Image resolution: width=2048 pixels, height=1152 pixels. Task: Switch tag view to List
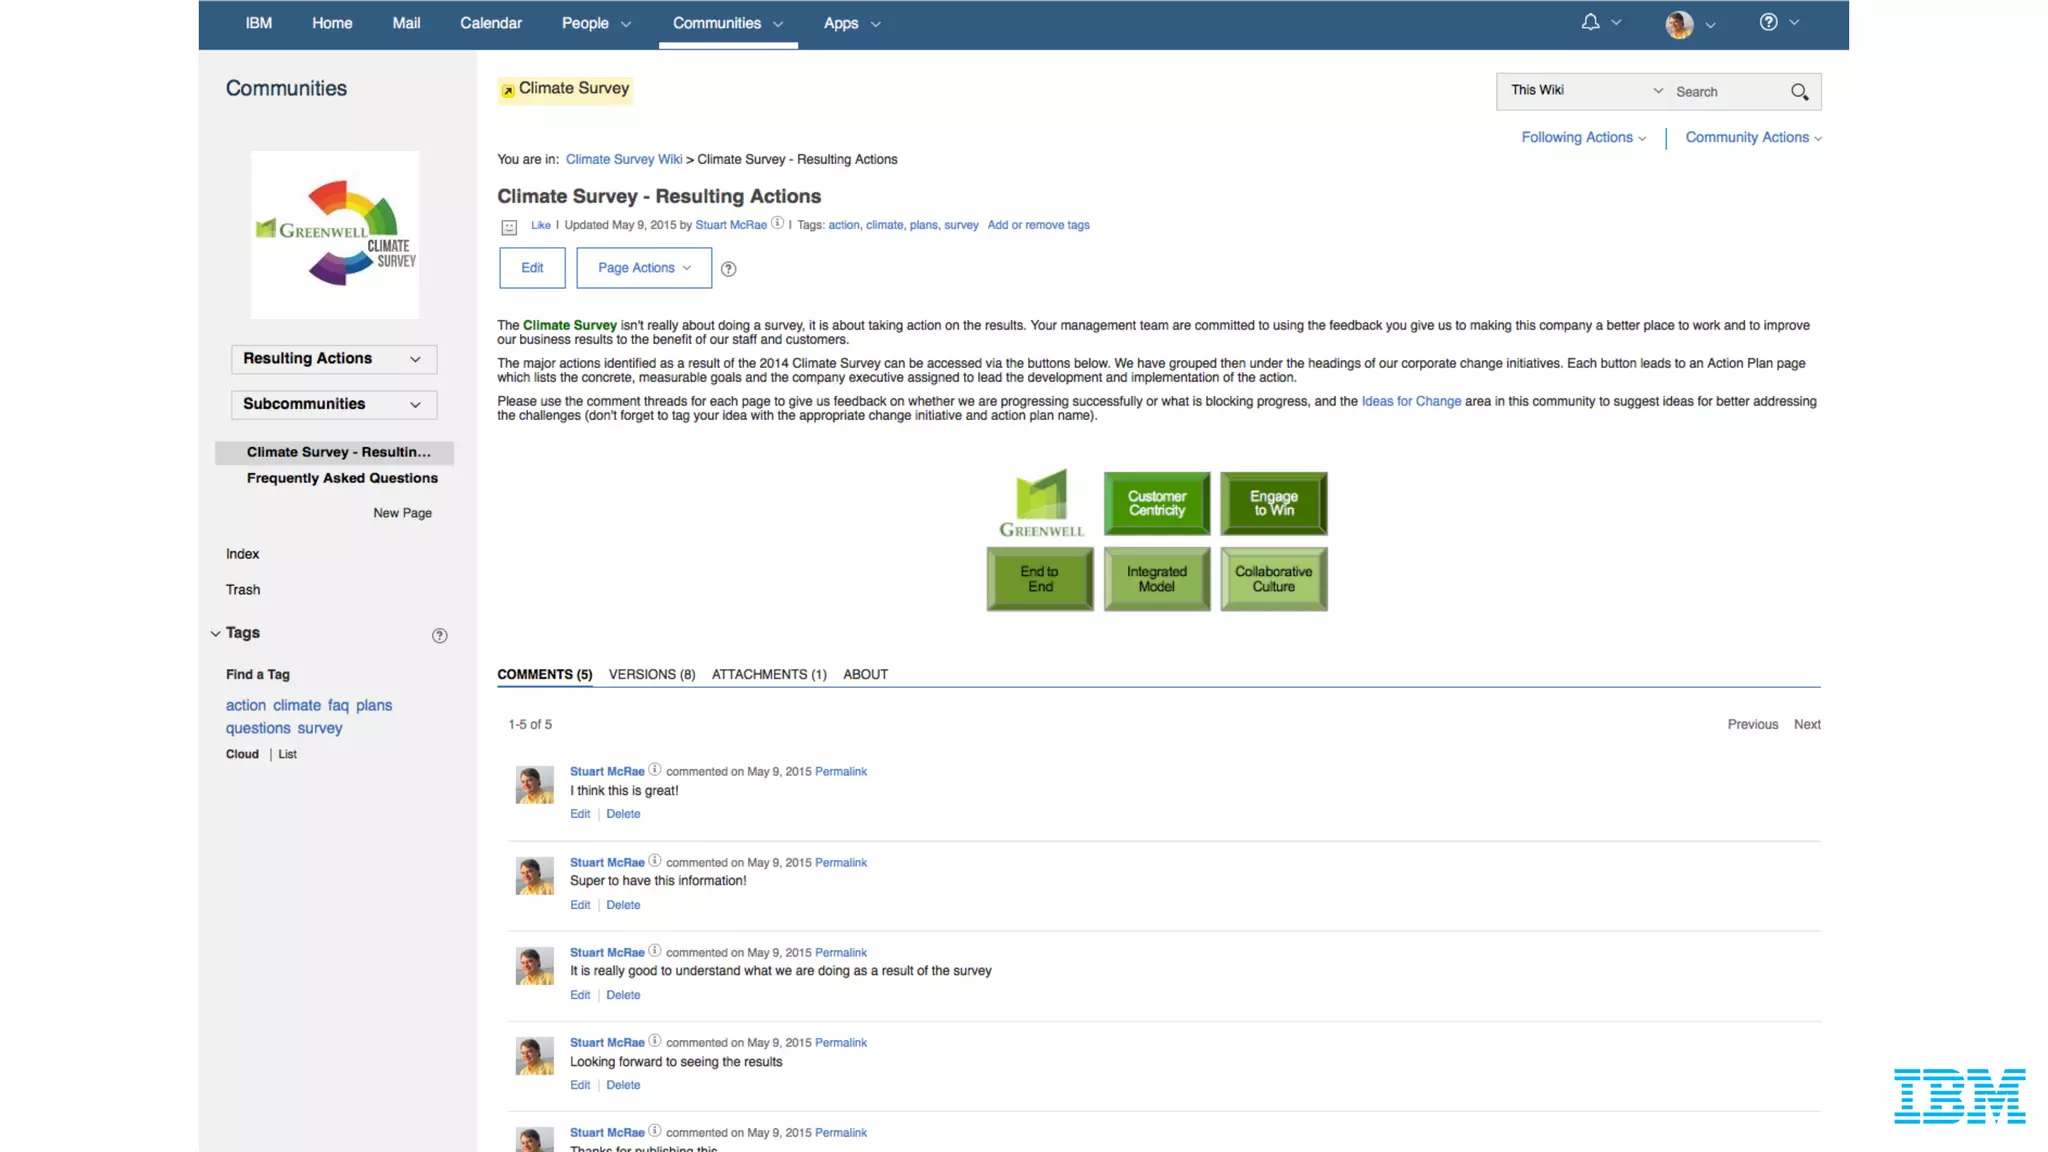click(288, 754)
